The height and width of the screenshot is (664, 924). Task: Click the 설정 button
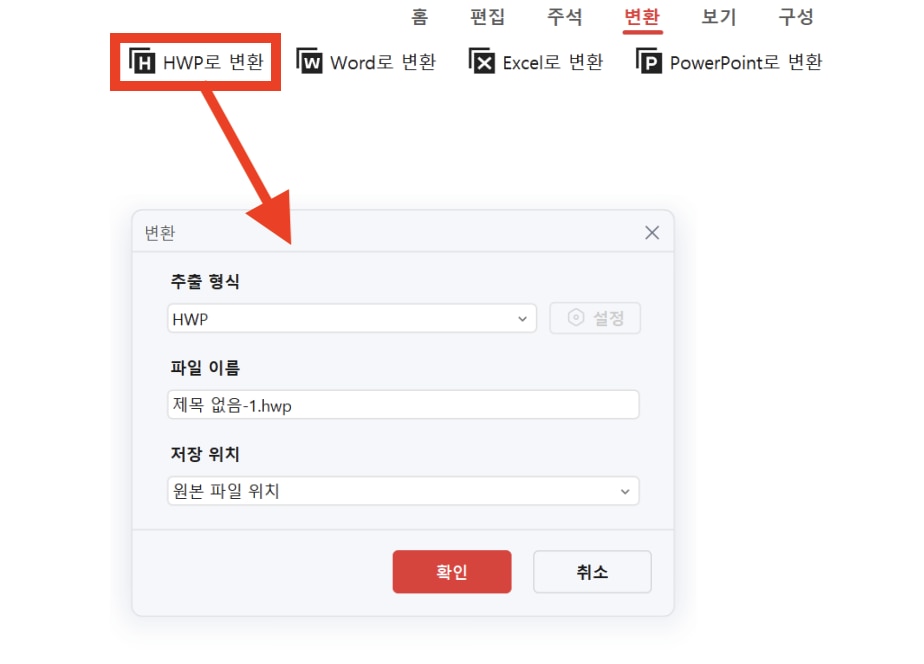click(595, 318)
